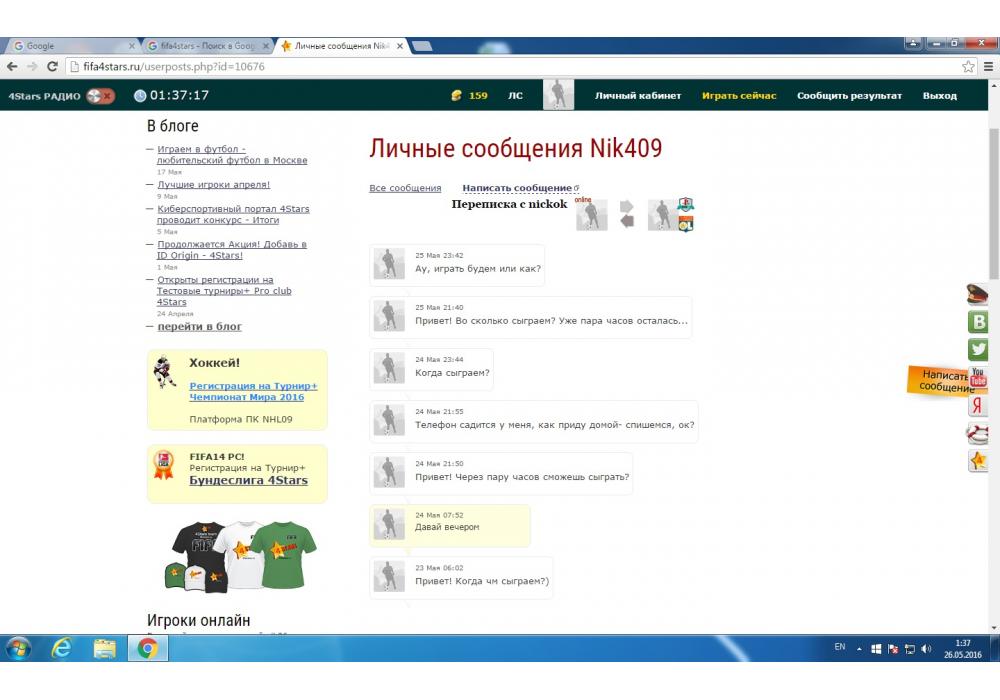
Task: Open the Twitter icon on the right
Action: click(978, 350)
